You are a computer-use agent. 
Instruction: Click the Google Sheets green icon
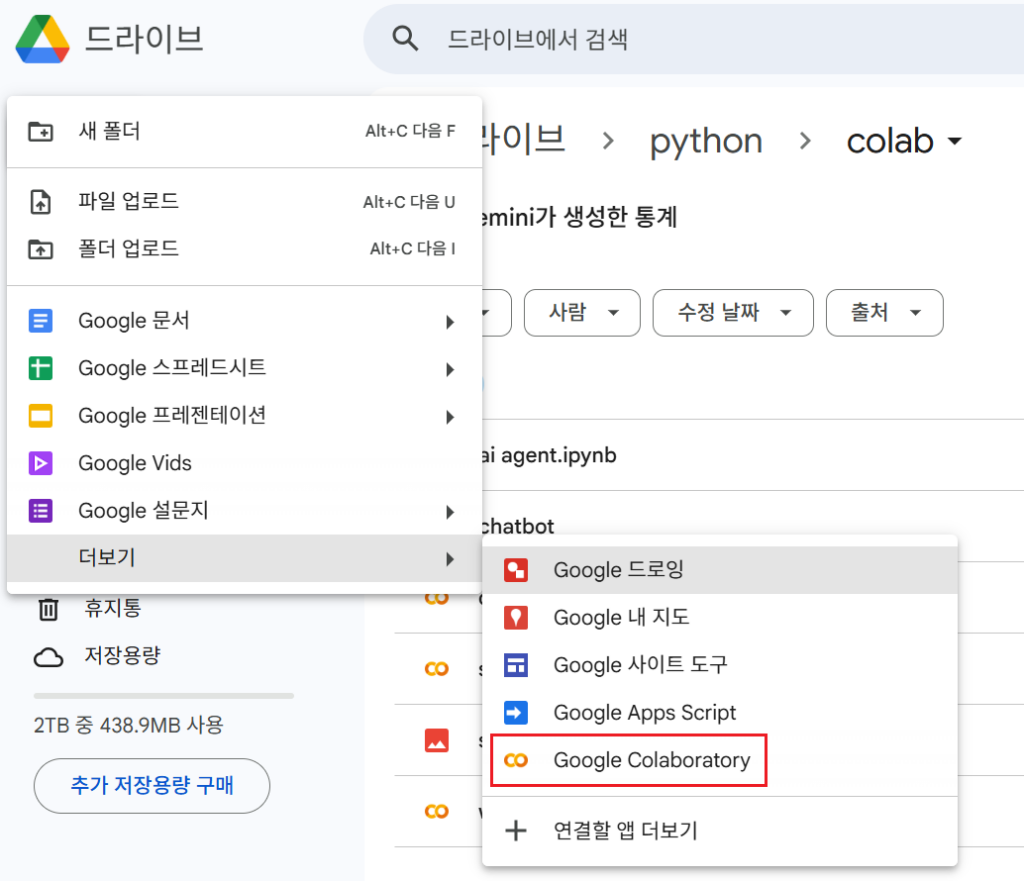(x=41, y=368)
